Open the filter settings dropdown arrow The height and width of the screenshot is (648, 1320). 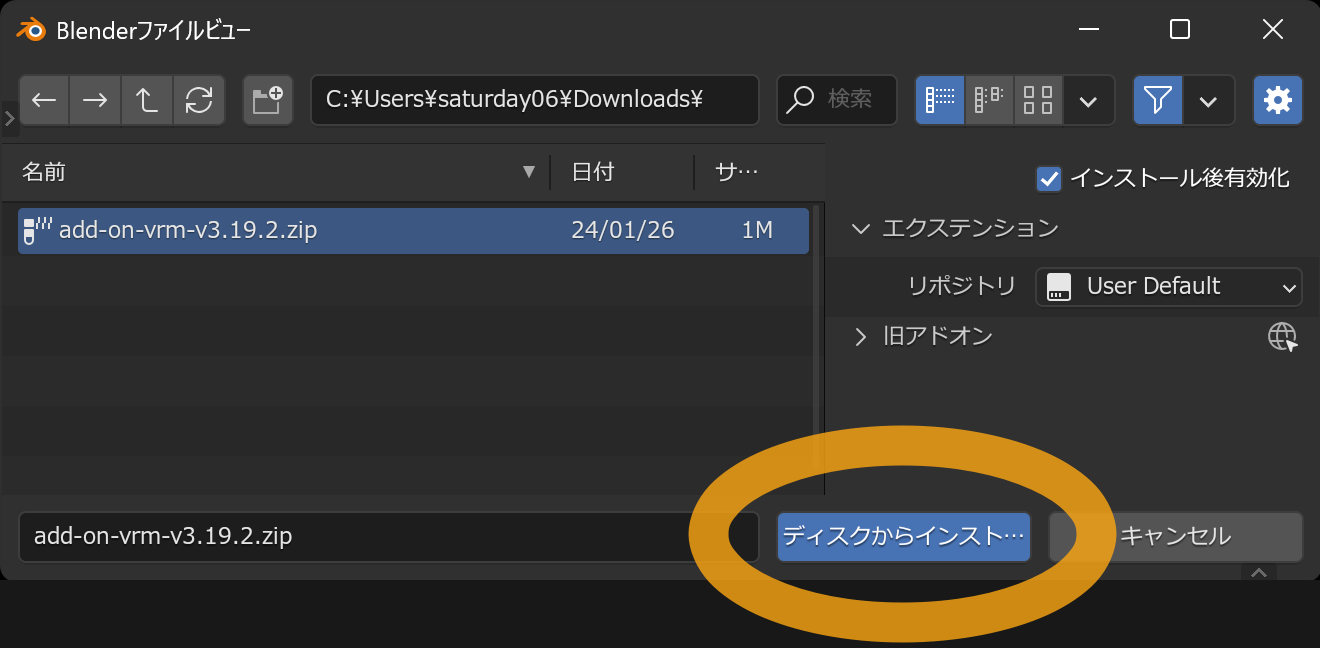click(x=1208, y=100)
